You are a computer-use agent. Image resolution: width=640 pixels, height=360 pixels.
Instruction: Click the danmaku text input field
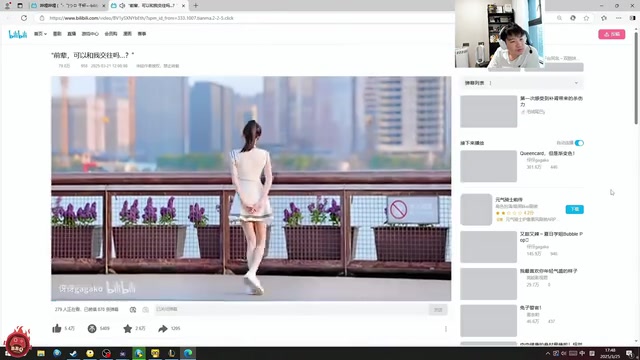291,309
